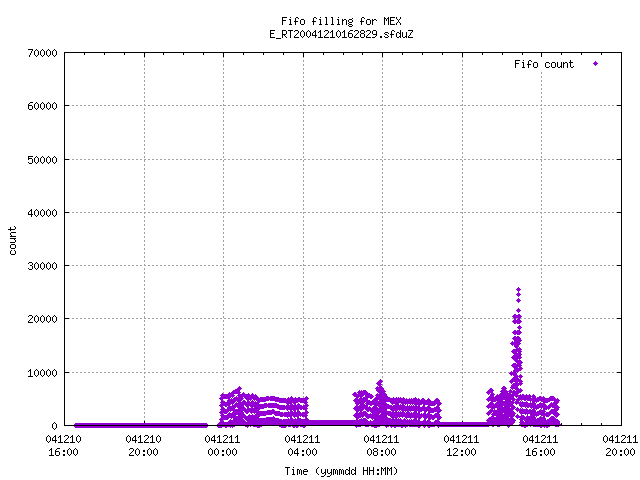Click the x-axis tick '041211 04:00'

tap(302, 446)
